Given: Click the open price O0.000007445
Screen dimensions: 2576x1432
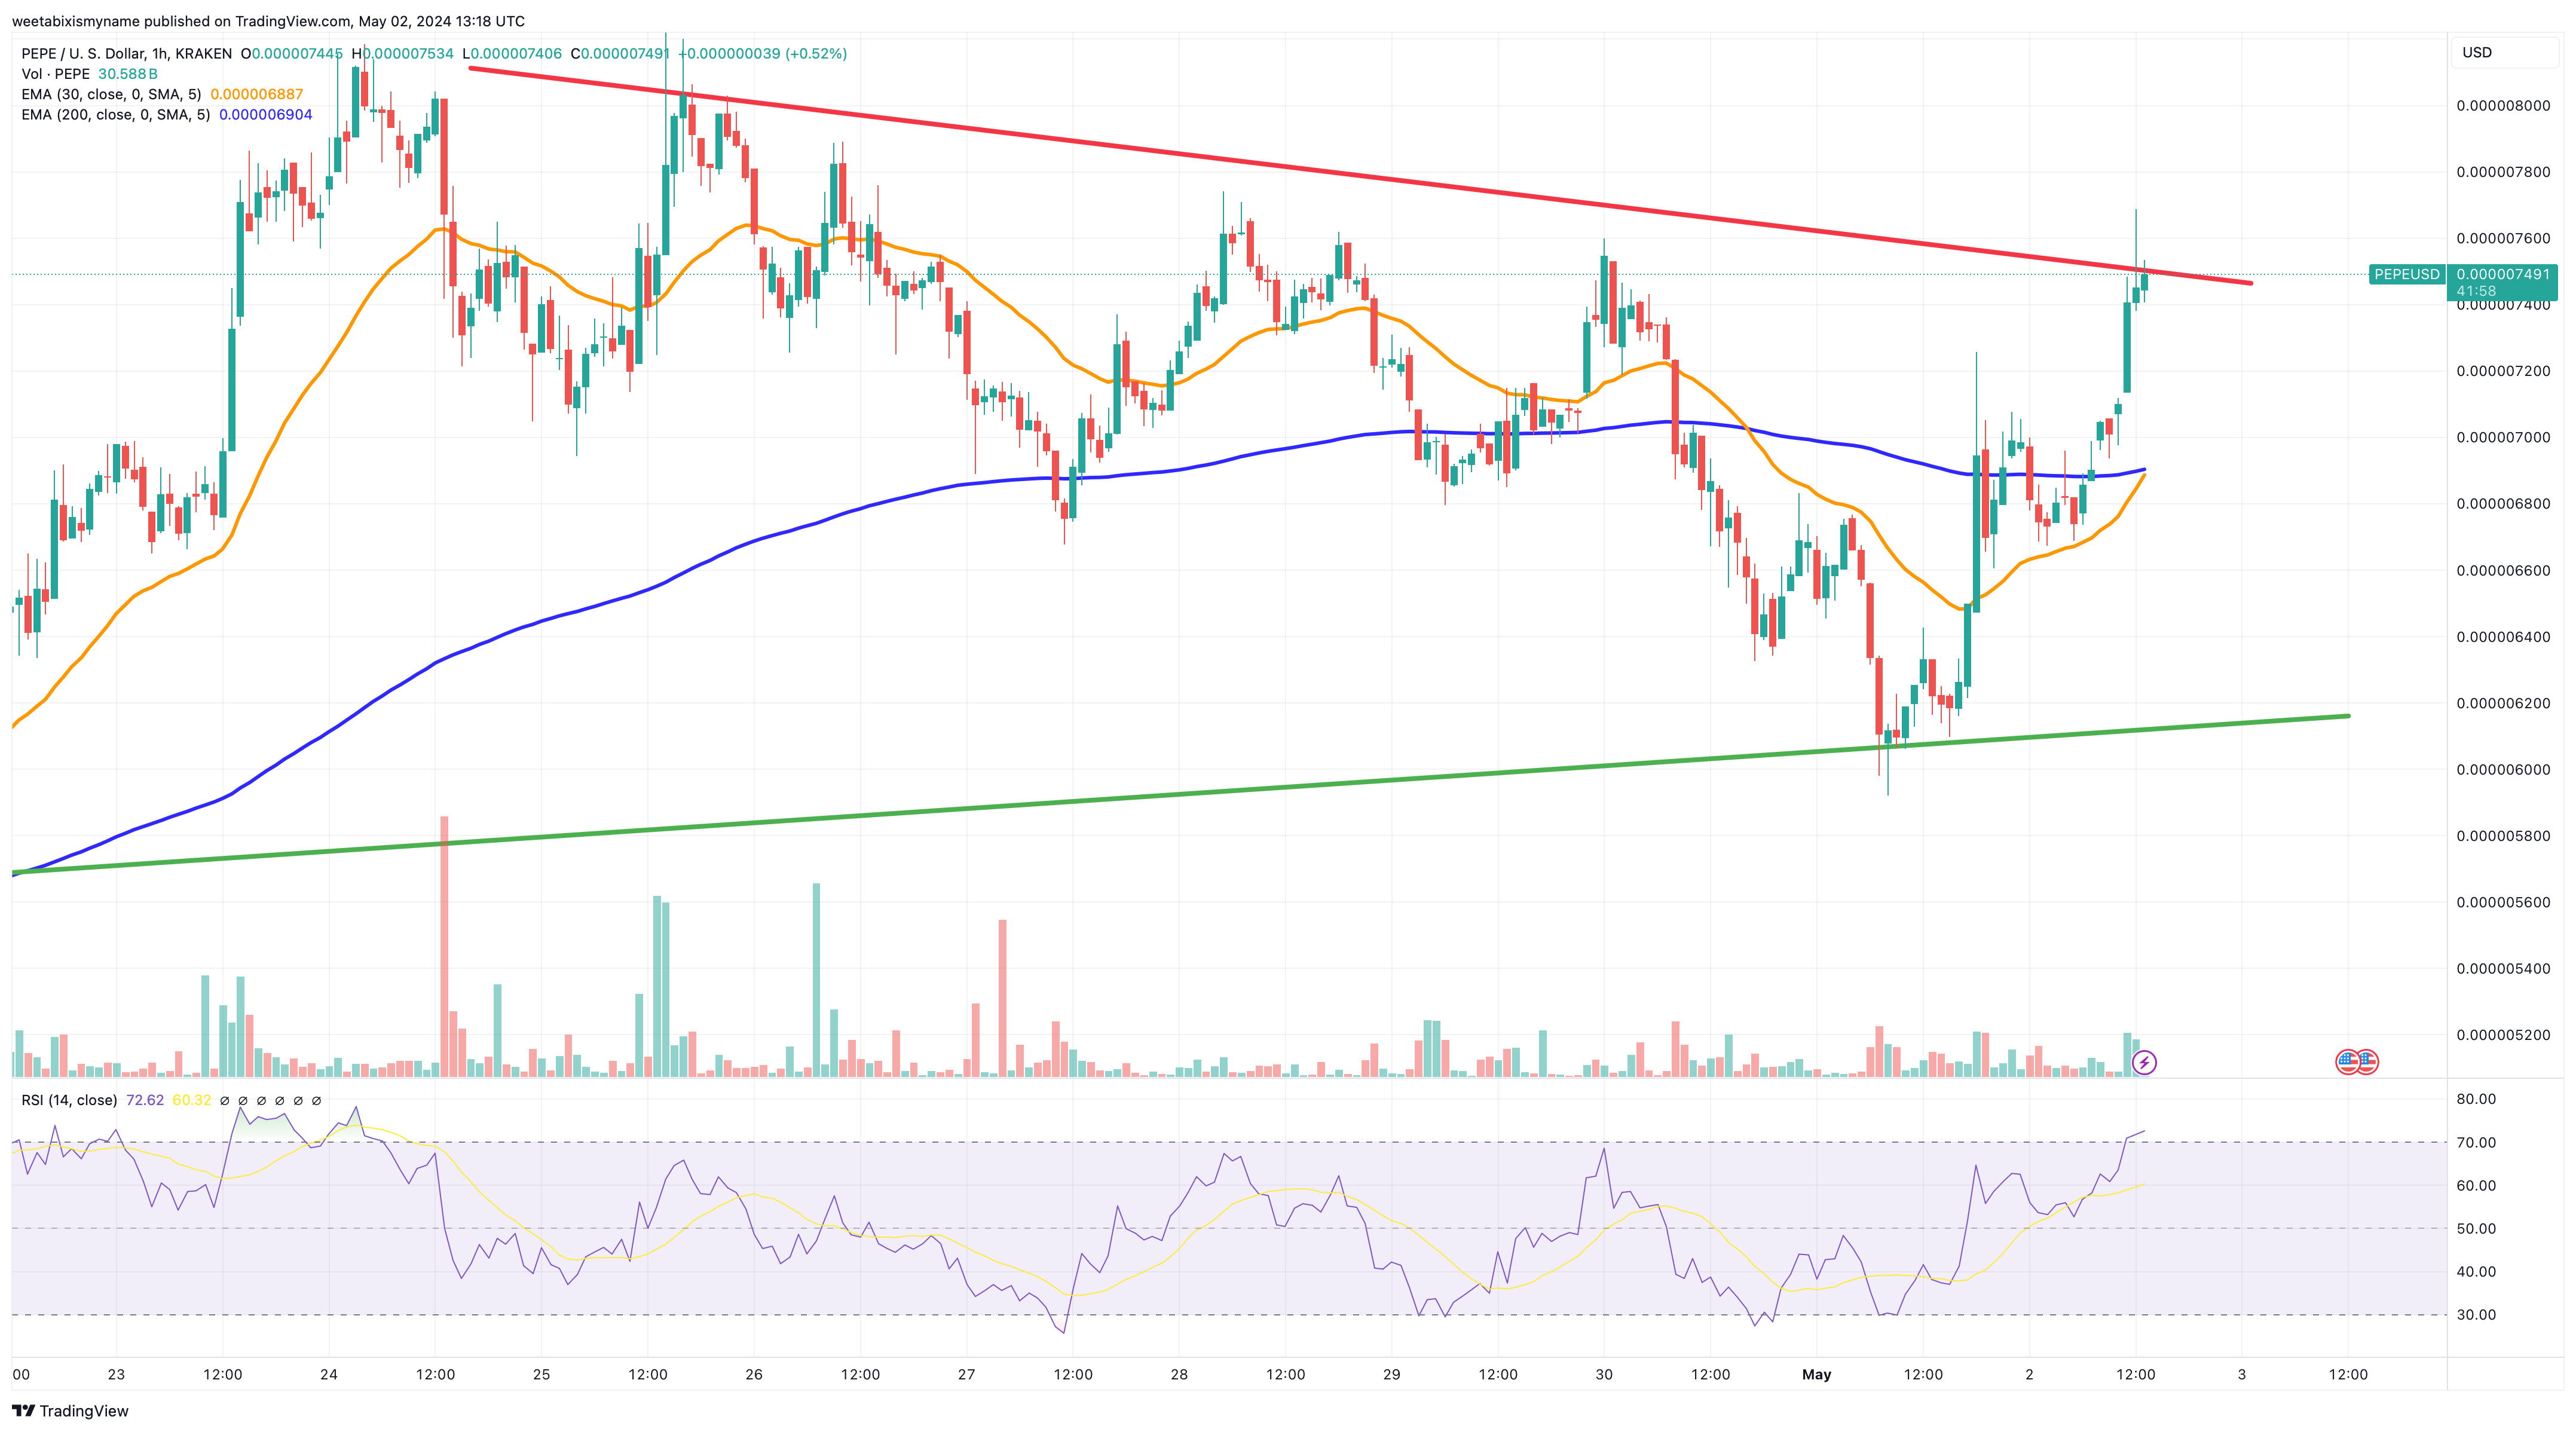Looking at the screenshot, I should (x=291, y=54).
